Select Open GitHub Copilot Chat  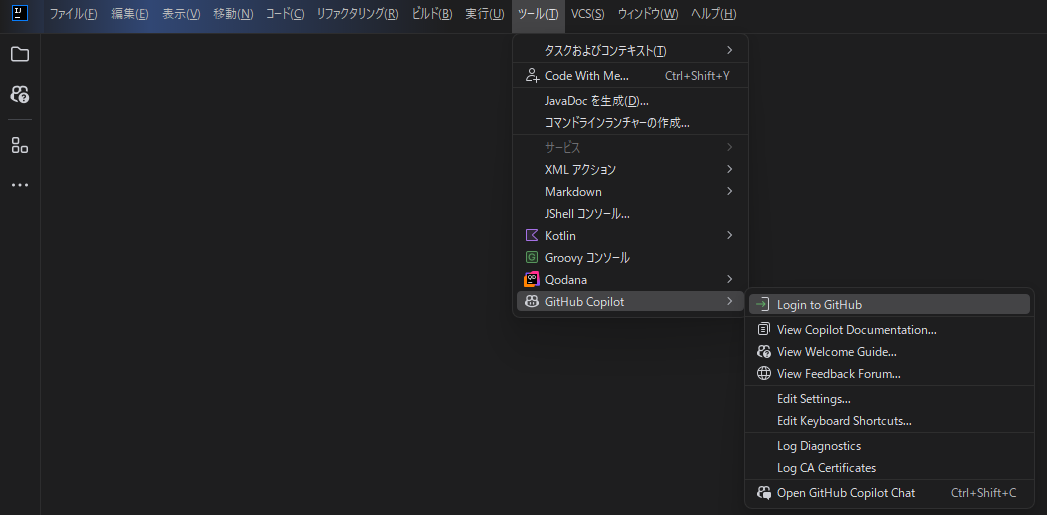point(889,493)
